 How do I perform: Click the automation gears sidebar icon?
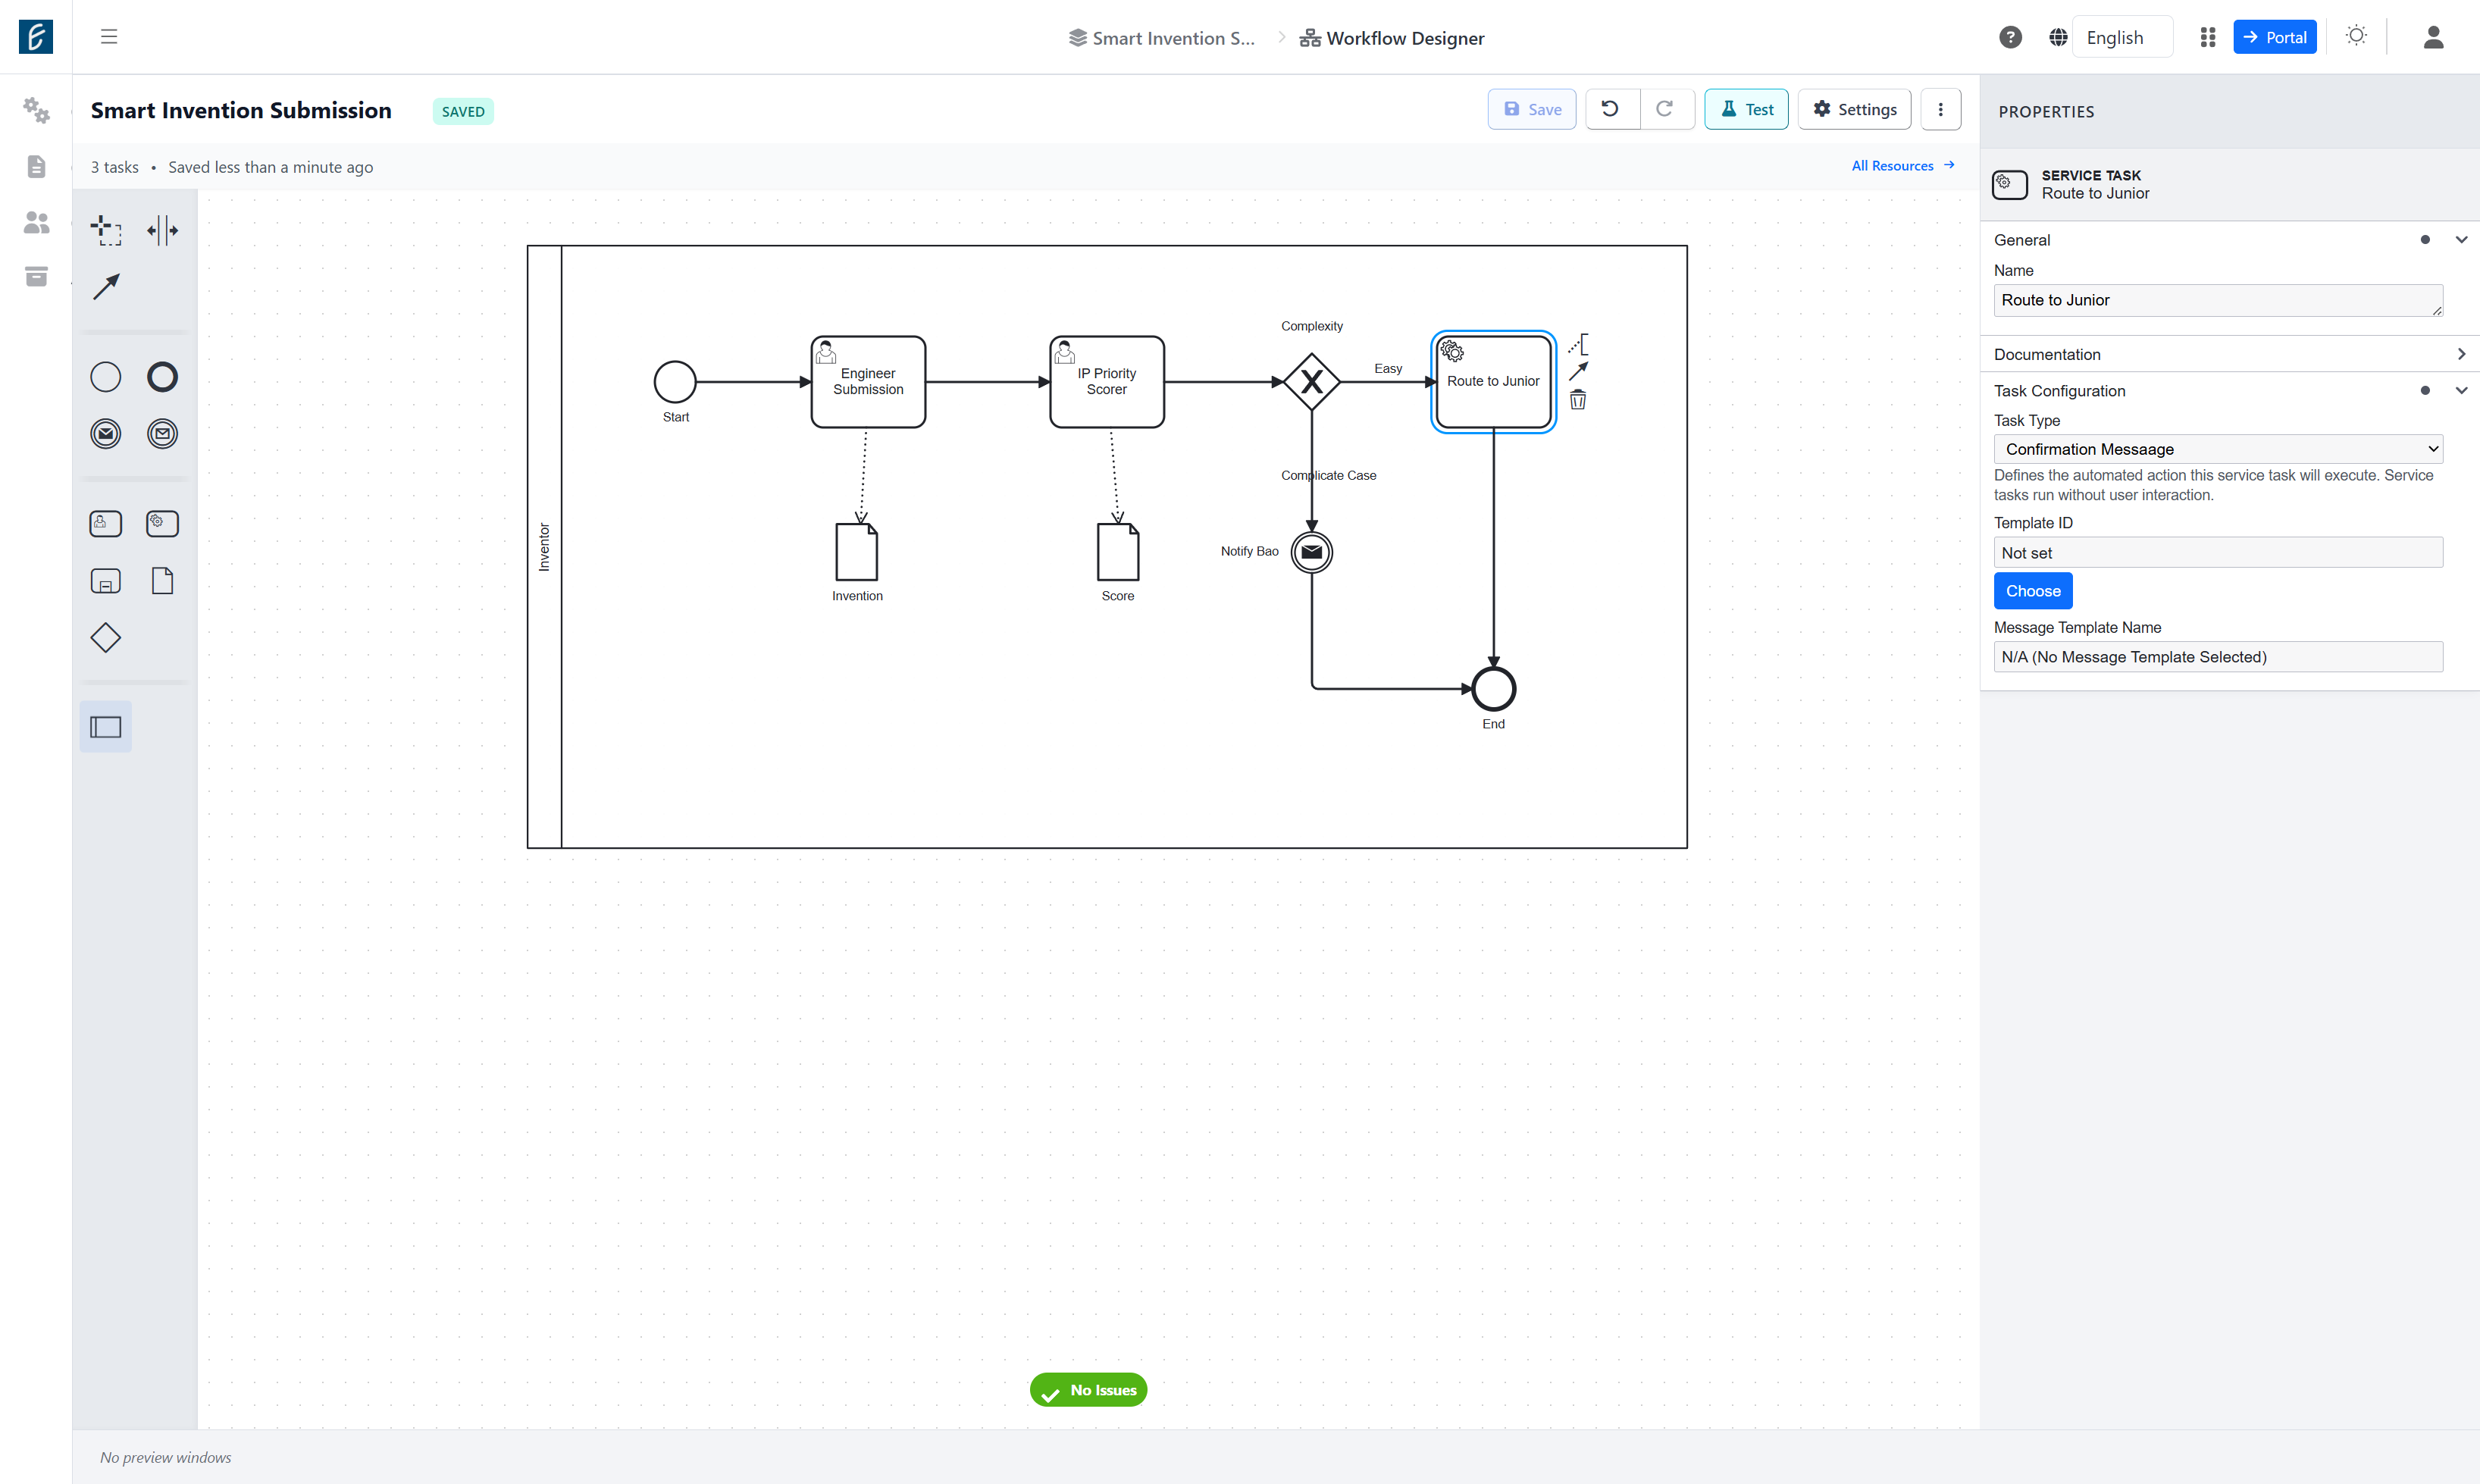(36, 110)
